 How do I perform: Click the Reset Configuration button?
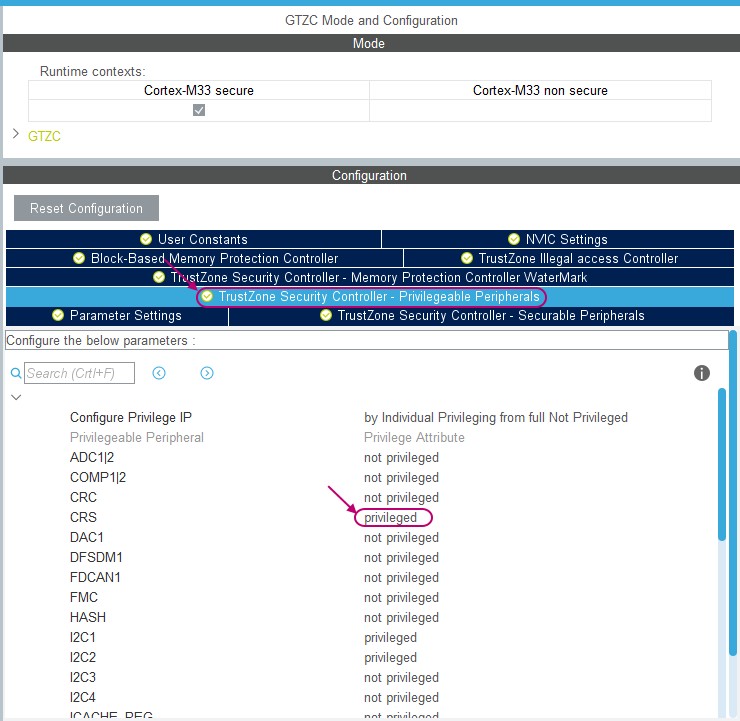(86, 208)
